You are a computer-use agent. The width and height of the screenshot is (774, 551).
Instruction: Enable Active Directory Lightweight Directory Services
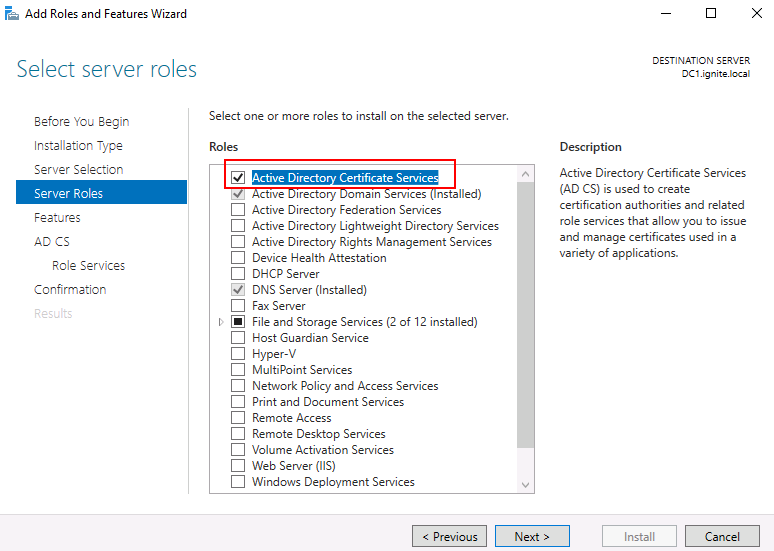238,226
